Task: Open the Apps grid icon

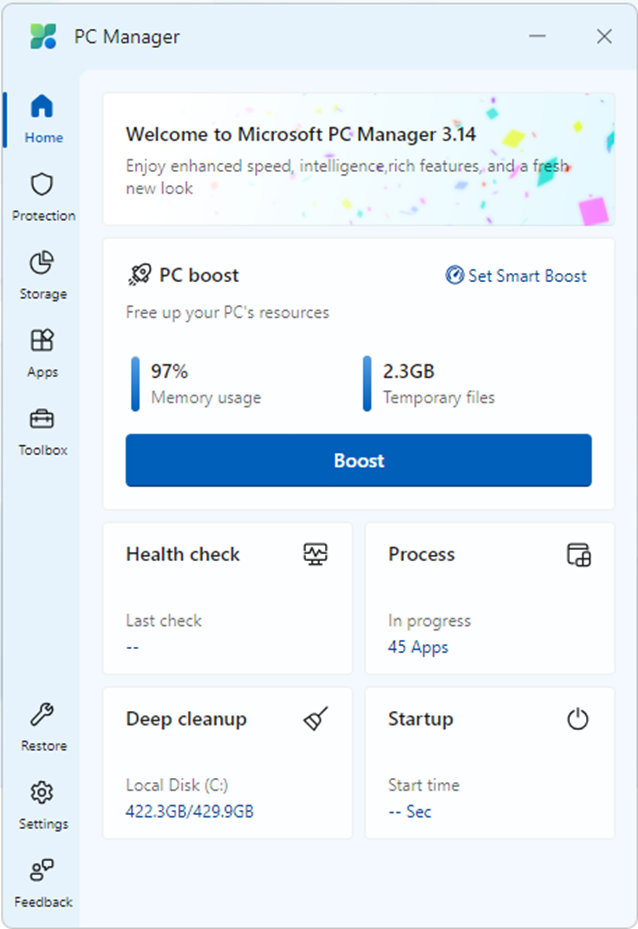Action: click(42, 341)
